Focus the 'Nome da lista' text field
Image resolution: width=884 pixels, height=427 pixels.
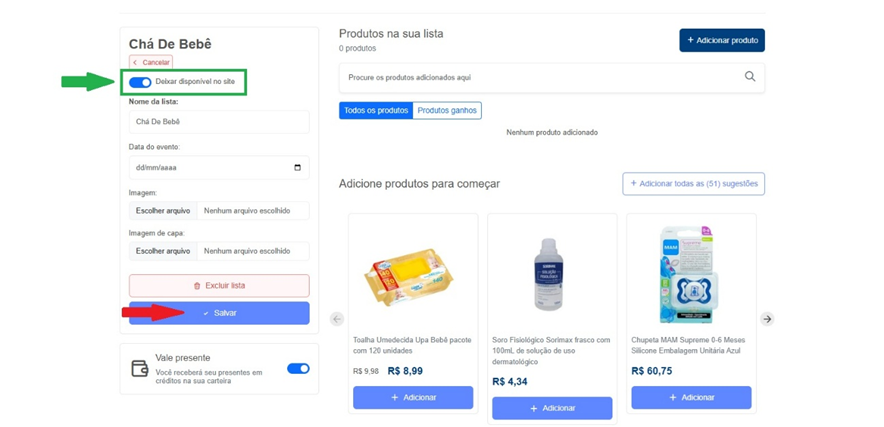[x=219, y=122]
